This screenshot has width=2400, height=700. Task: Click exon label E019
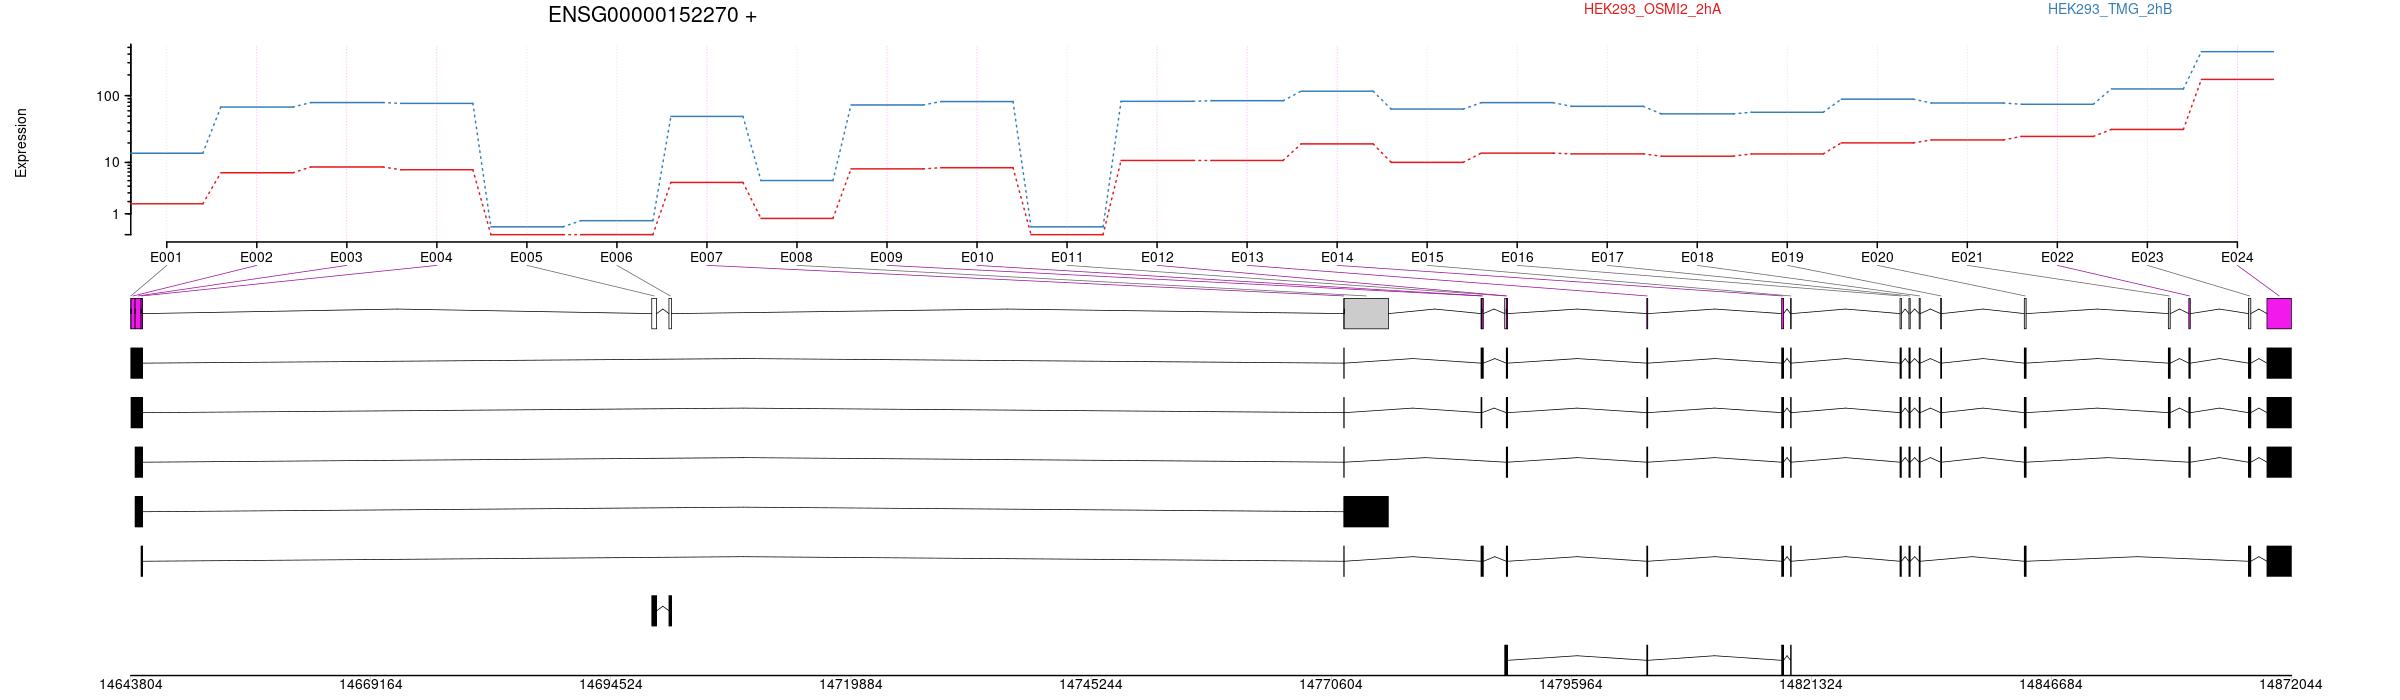point(1787,257)
